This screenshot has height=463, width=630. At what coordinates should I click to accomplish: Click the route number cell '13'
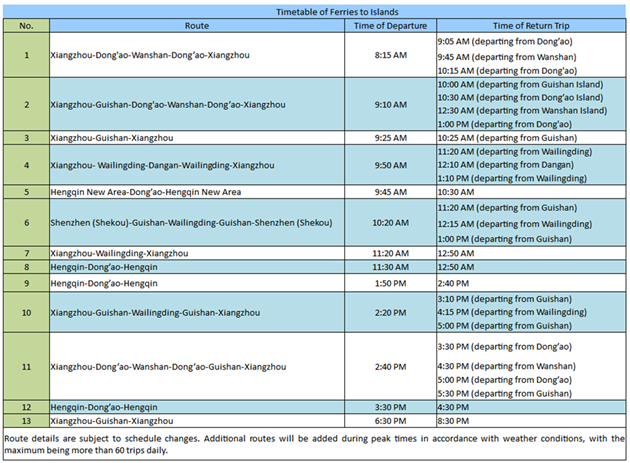point(27,421)
